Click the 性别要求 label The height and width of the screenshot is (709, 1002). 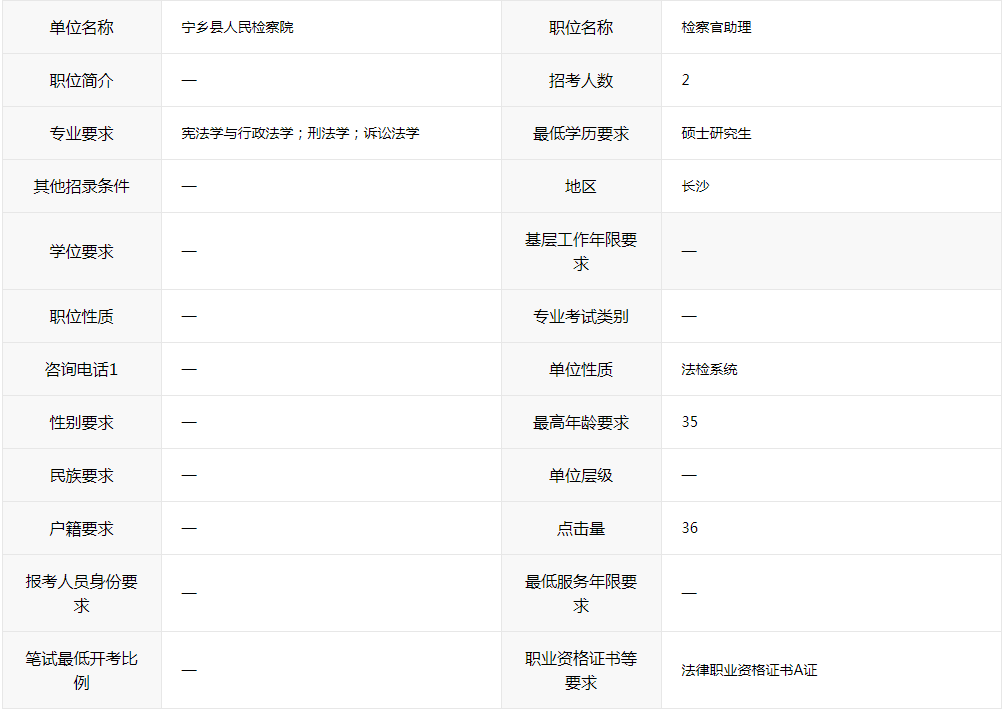coord(82,423)
